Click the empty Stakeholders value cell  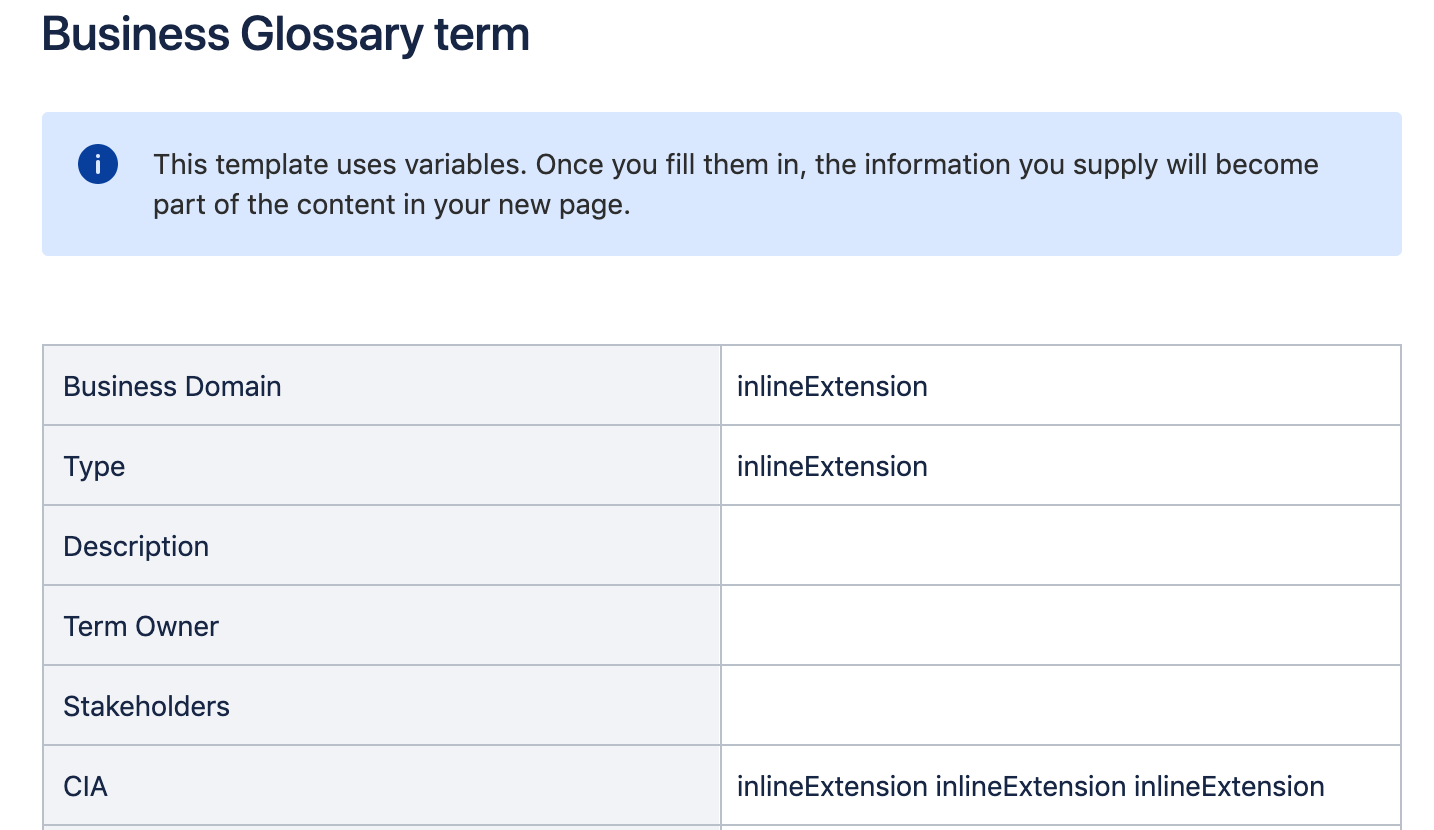(x=1060, y=706)
